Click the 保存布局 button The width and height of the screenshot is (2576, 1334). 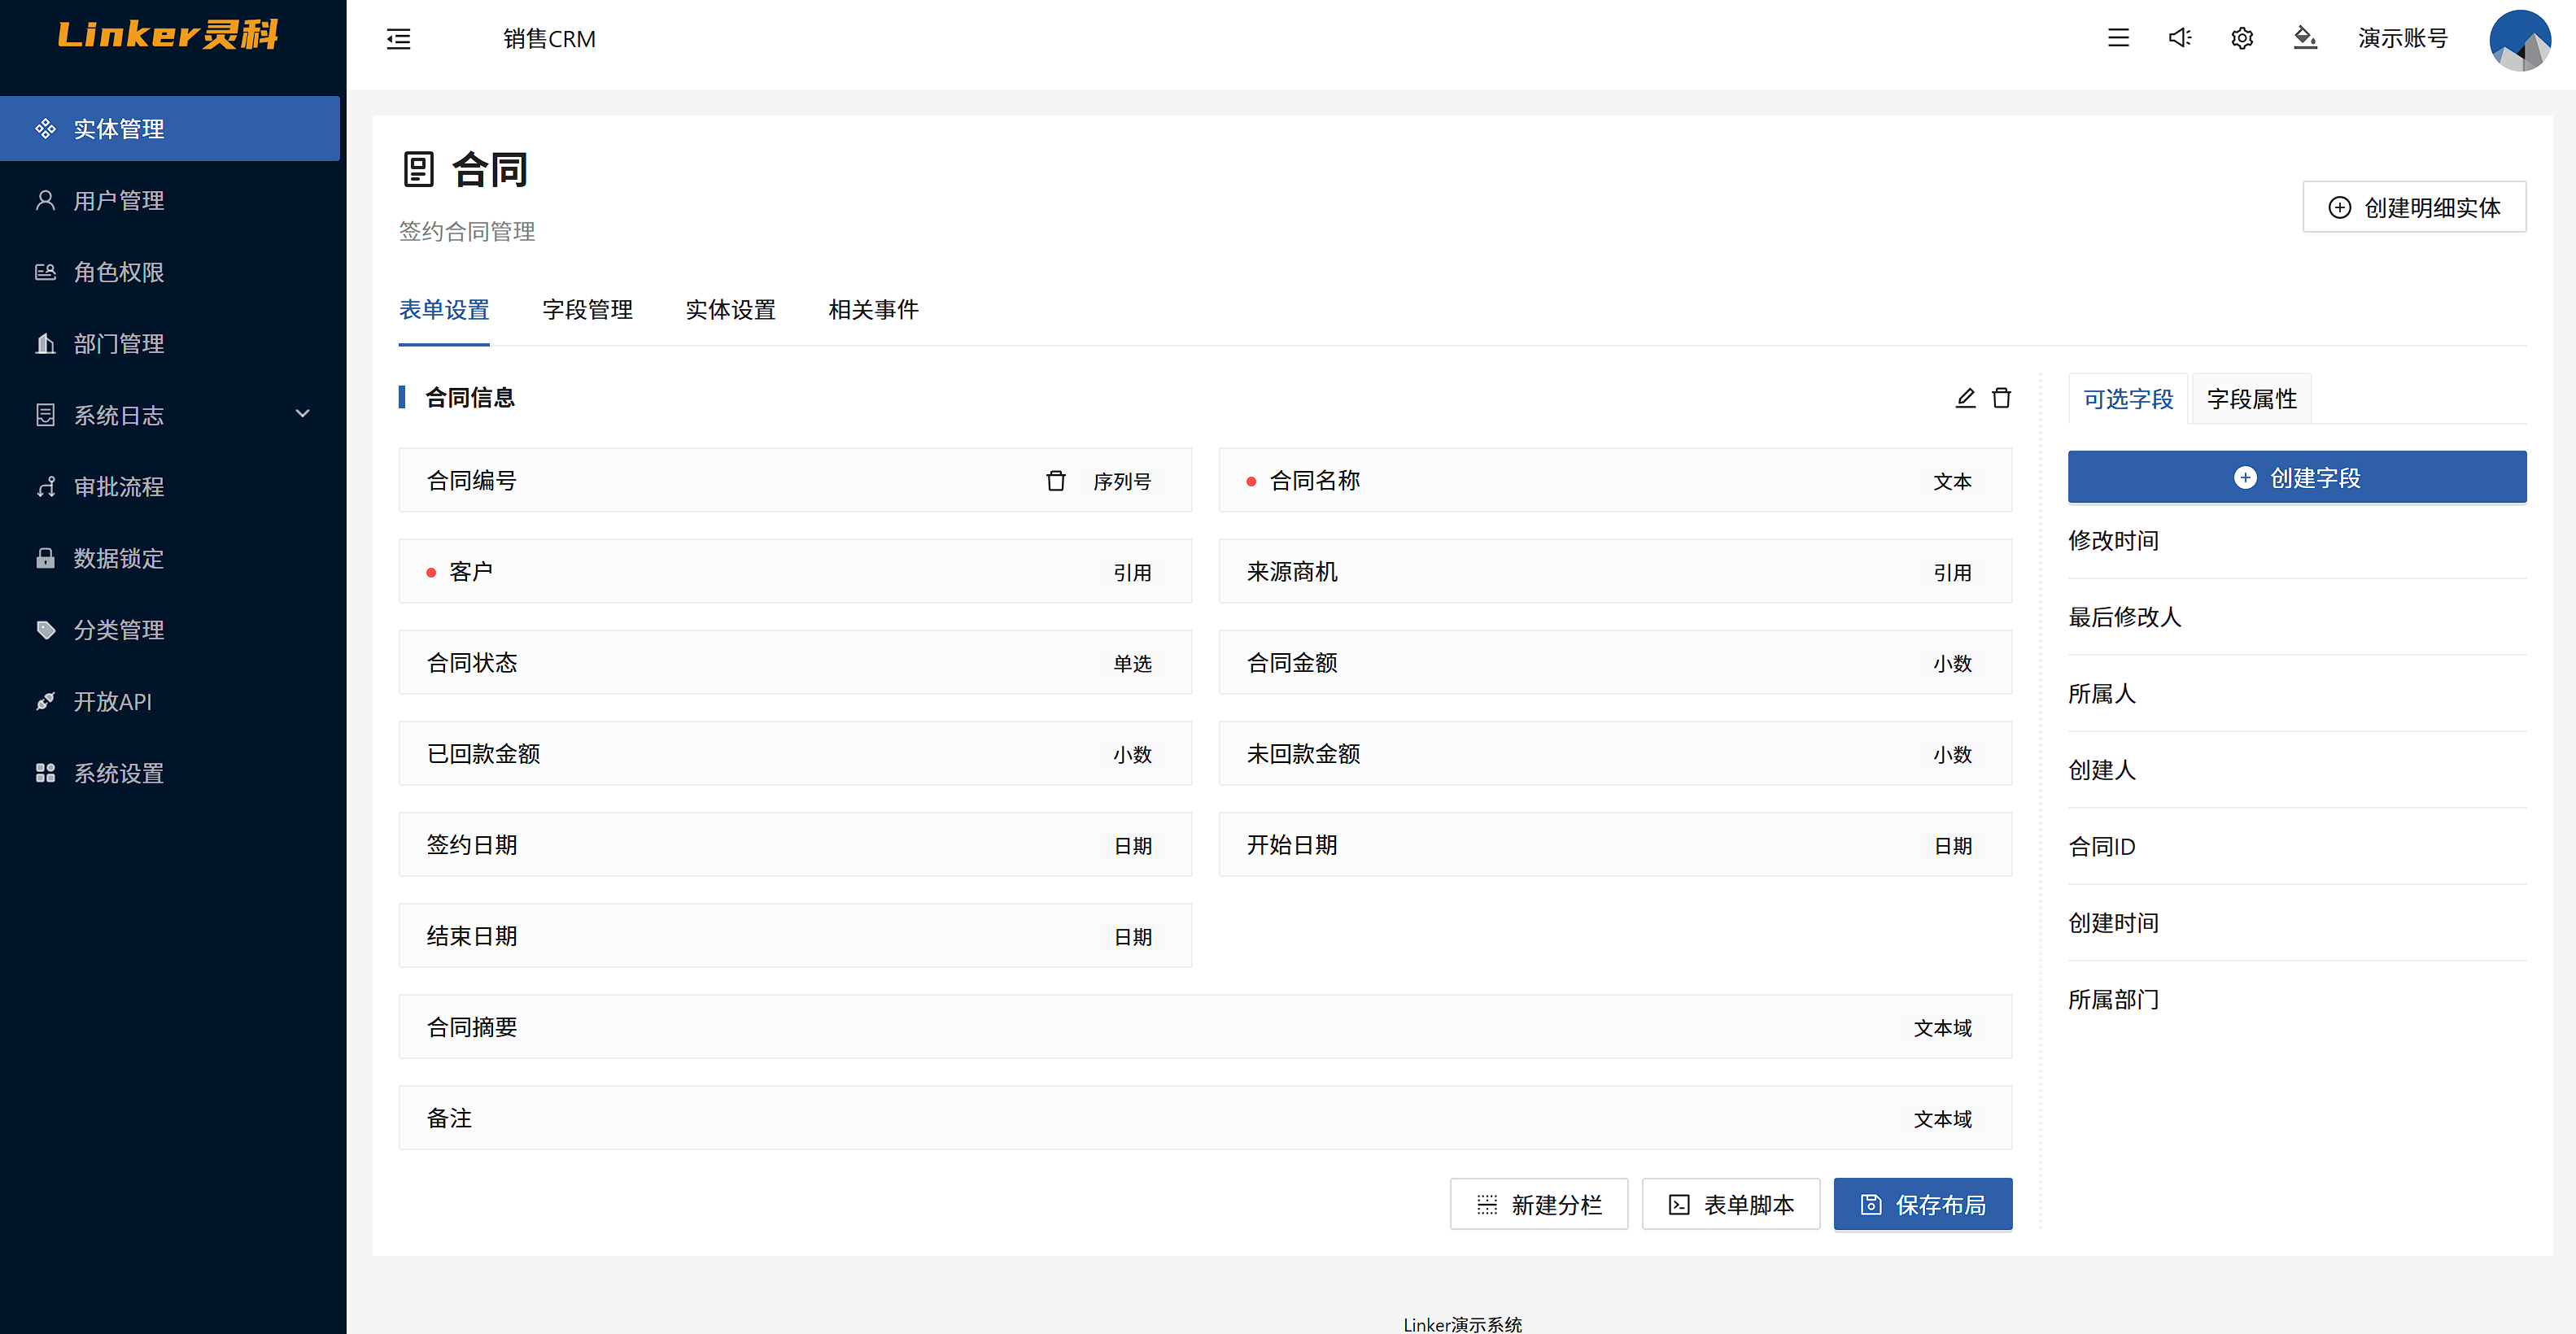coord(1922,1204)
